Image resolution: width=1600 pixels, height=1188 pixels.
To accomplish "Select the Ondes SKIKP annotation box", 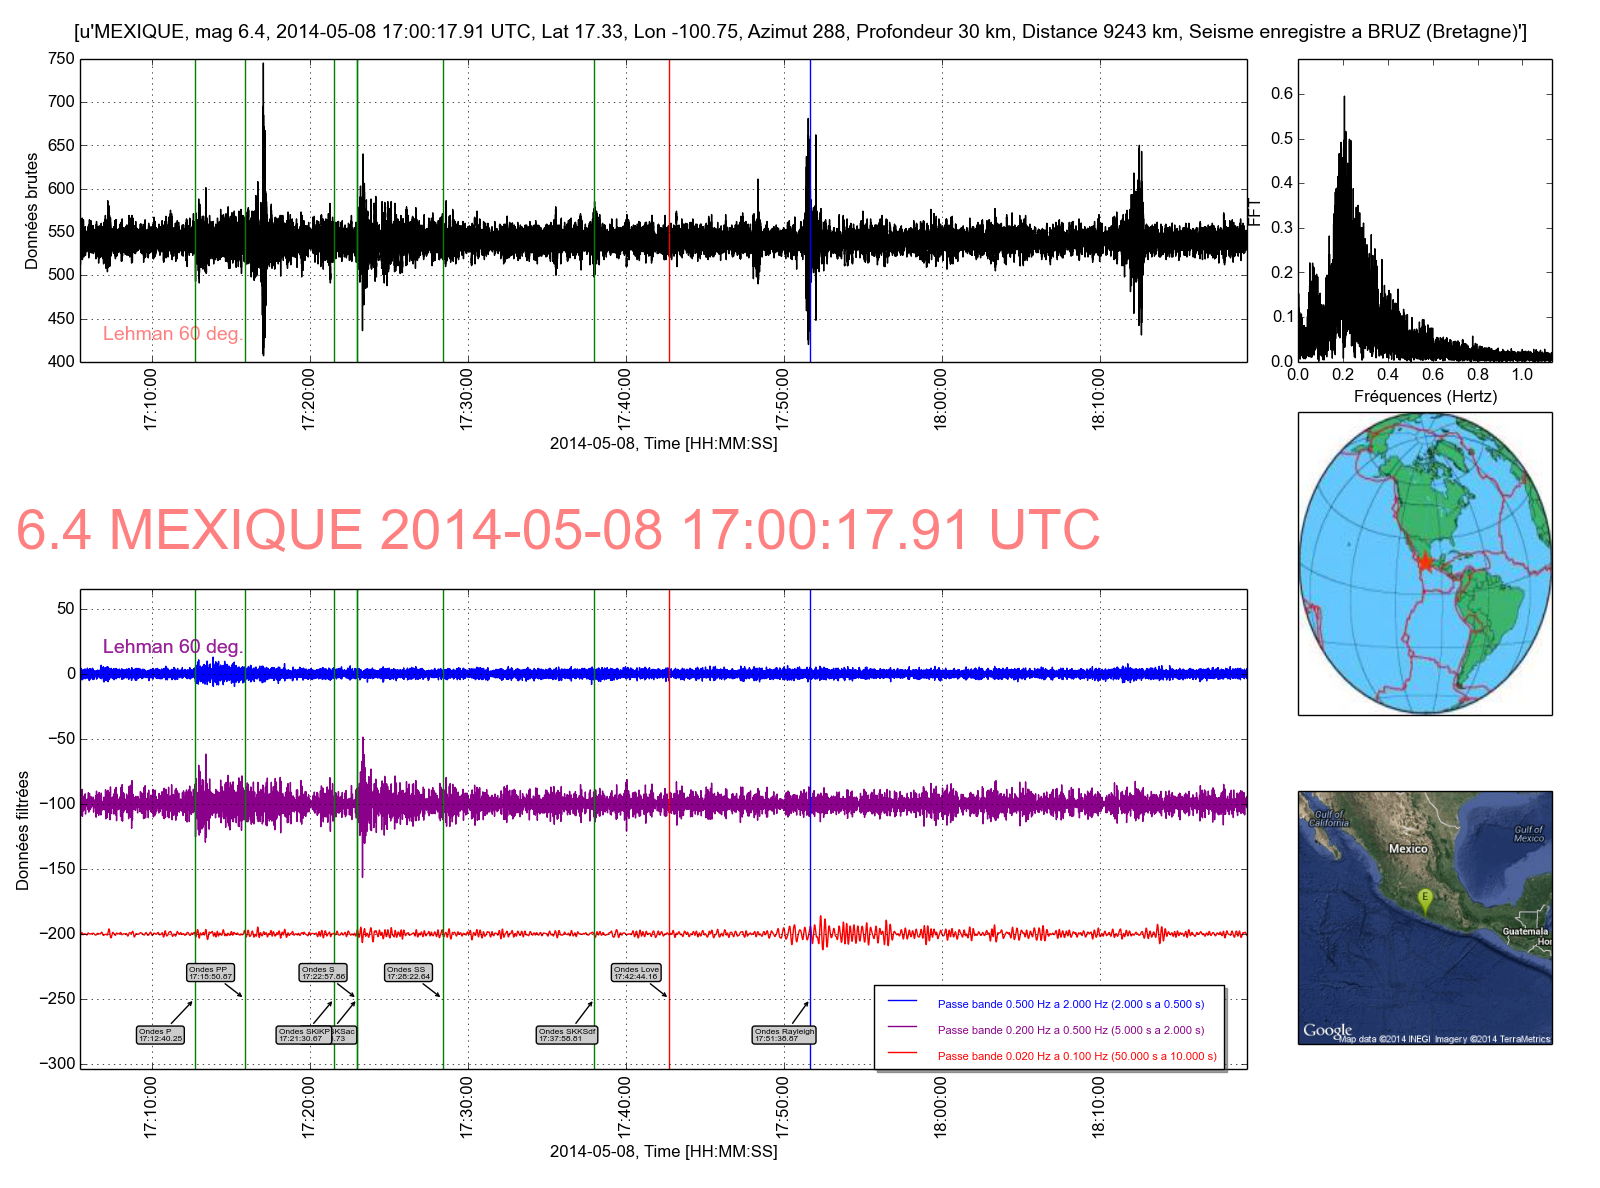I will [x=304, y=1035].
